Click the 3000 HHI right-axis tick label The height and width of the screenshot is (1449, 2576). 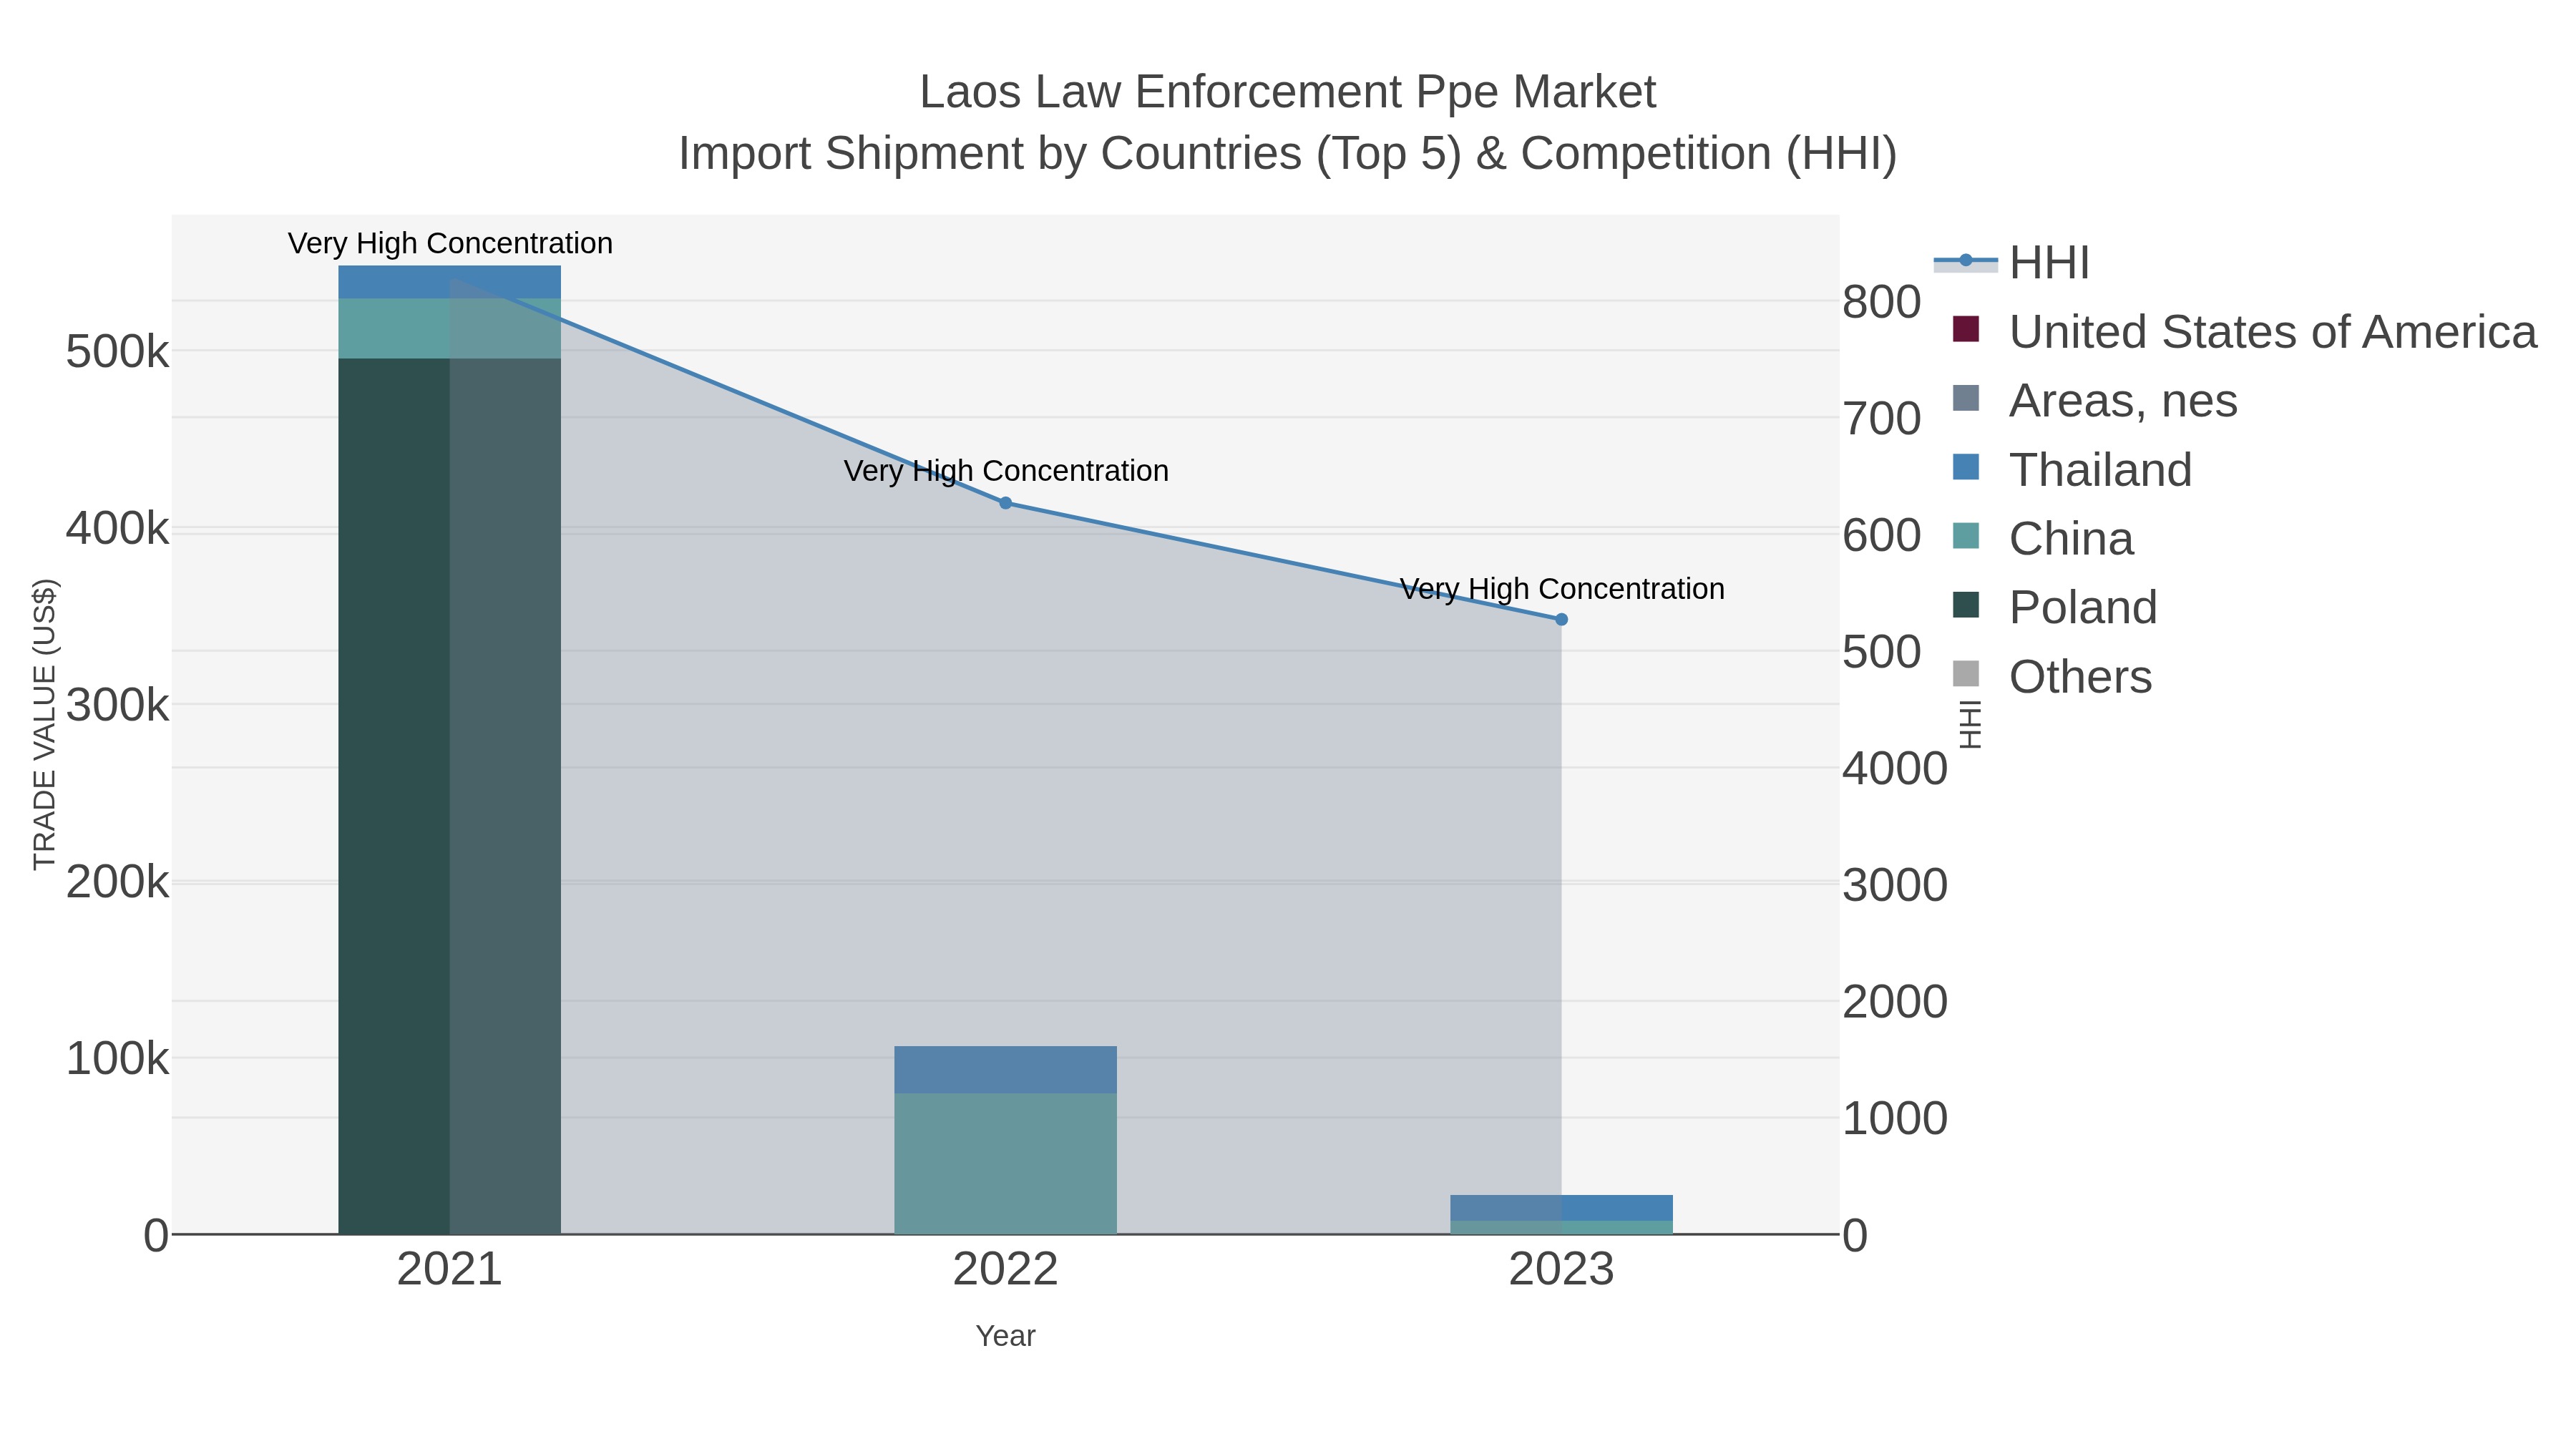point(1895,886)
